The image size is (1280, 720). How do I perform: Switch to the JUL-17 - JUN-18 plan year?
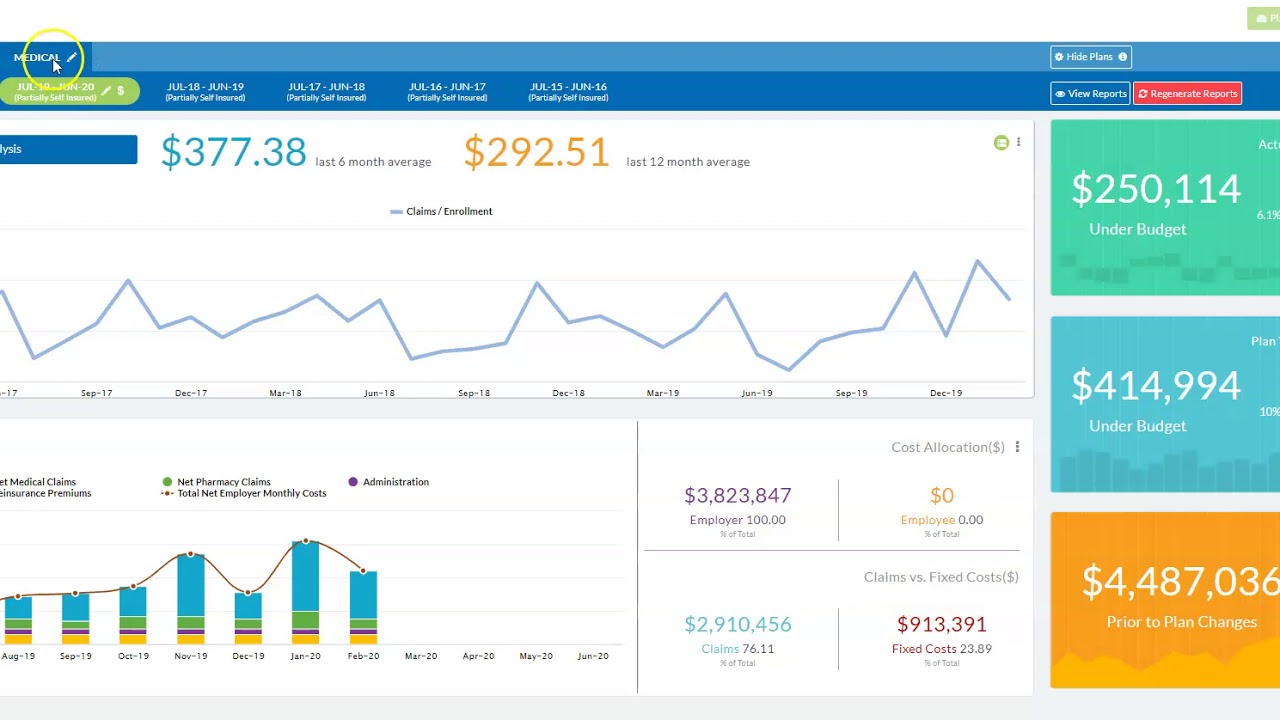coord(326,92)
